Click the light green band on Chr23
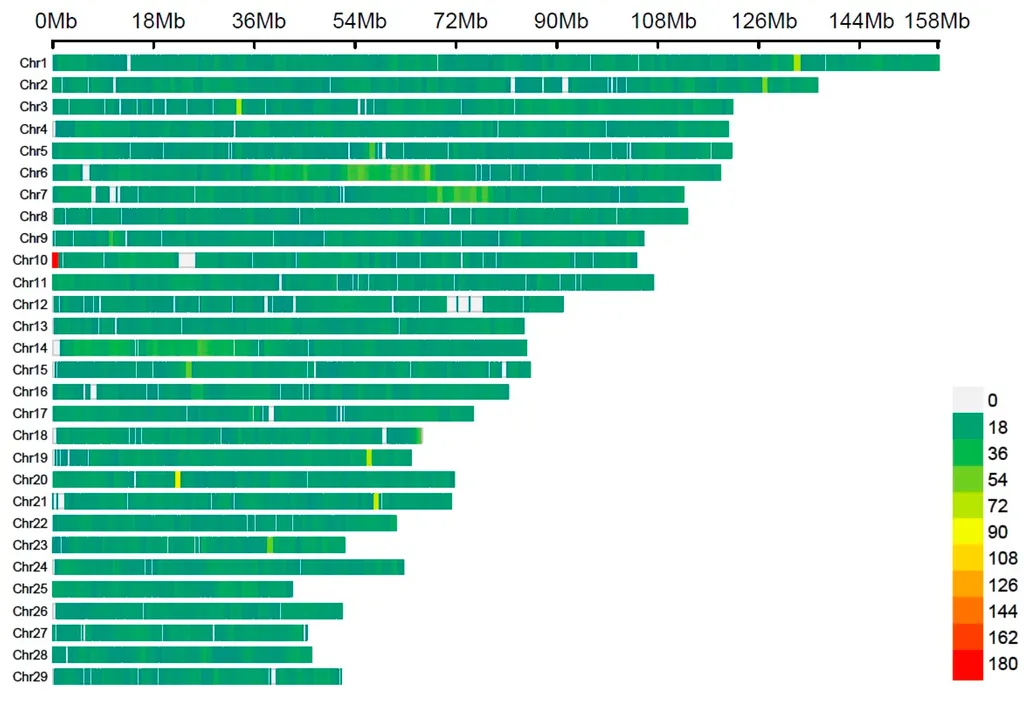The width and height of the screenshot is (1024, 703). 270,545
